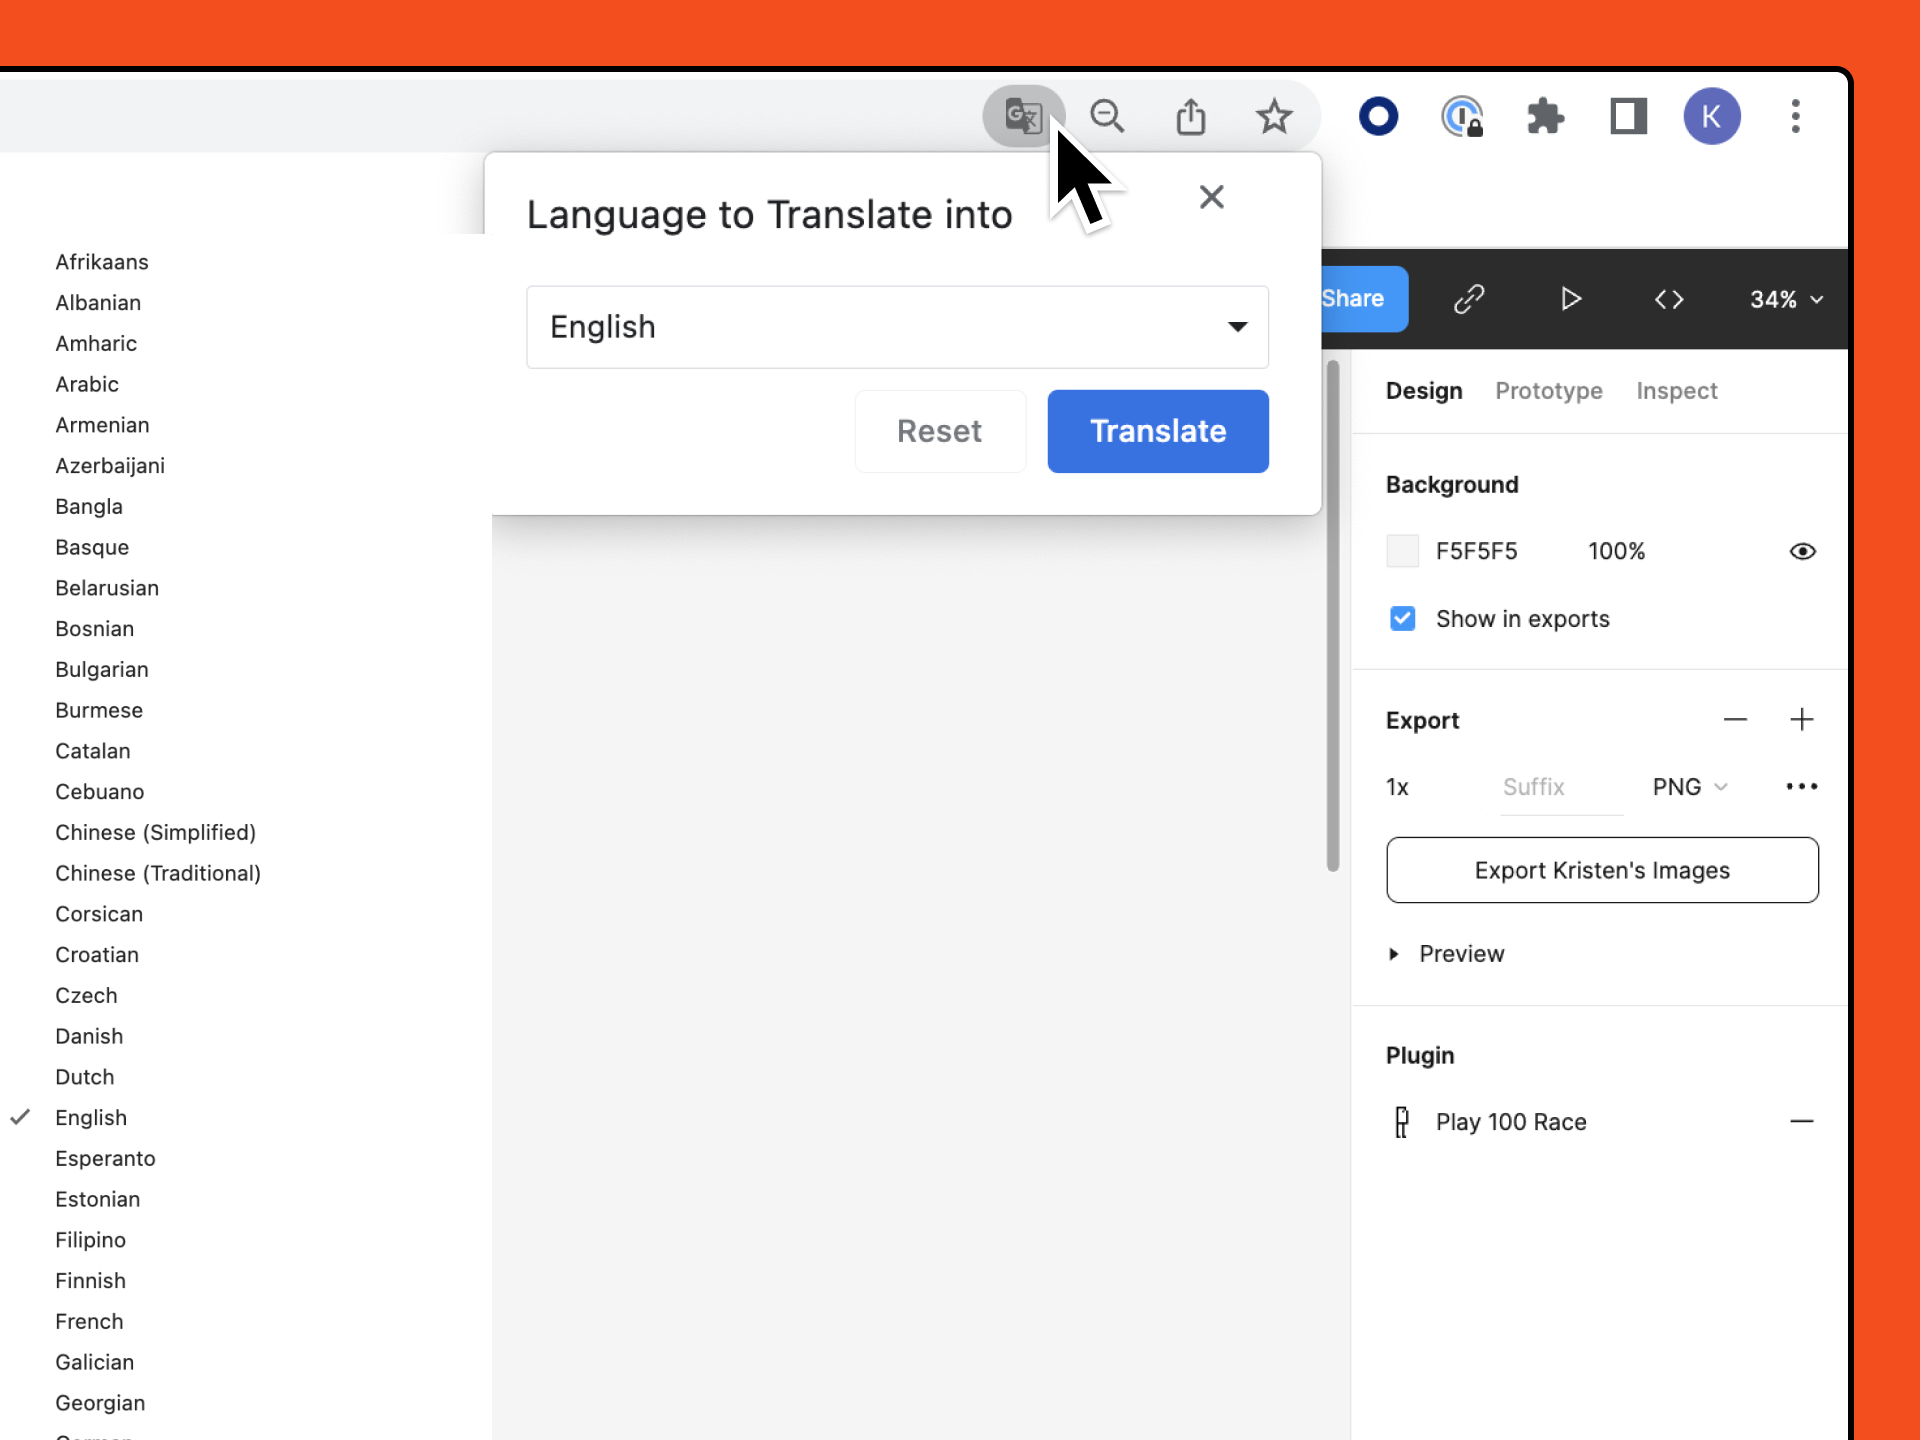Expand the Preview section
The height and width of the screenshot is (1440, 1920).
[x=1394, y=954]
